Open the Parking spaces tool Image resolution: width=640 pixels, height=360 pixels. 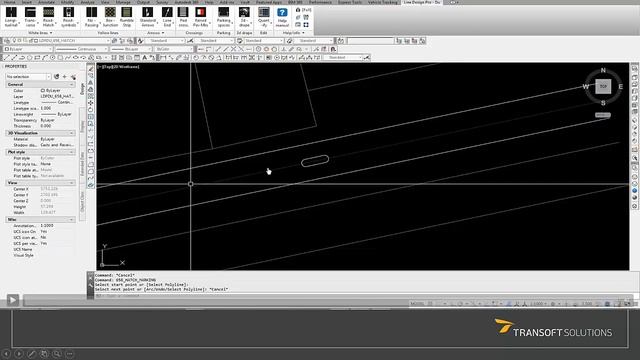223,17
